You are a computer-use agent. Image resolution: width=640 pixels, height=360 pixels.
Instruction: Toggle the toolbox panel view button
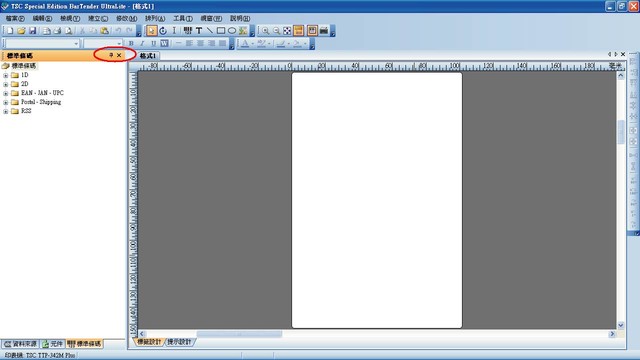tap(312, 31)
